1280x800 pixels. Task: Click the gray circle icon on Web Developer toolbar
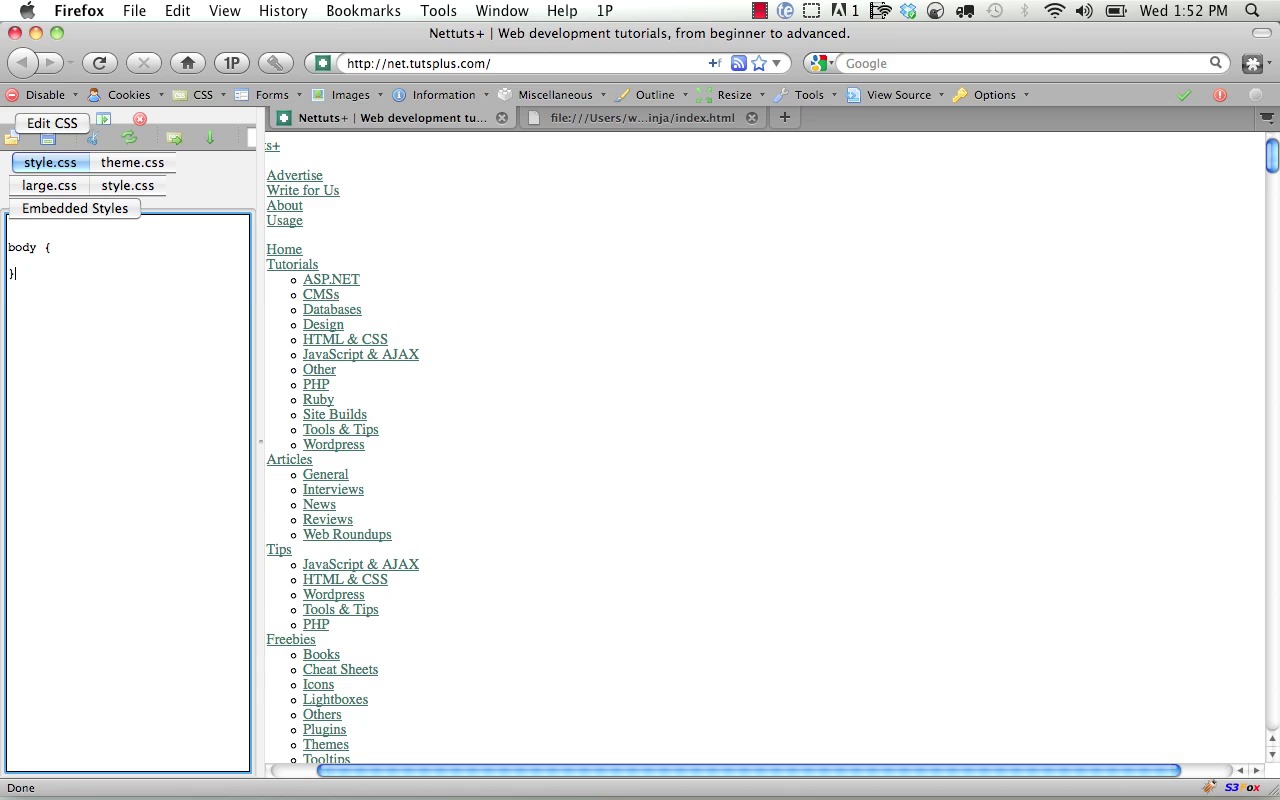tap(1256, 95)
